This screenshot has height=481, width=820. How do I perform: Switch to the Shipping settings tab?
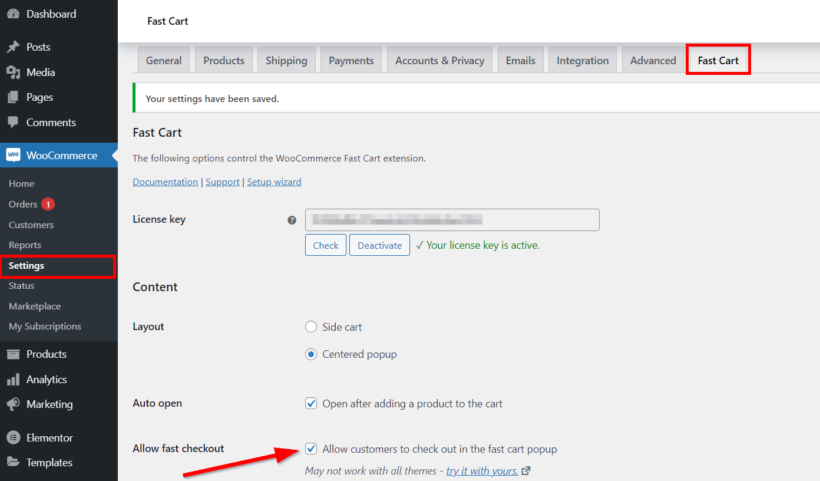tap(286, 61)
